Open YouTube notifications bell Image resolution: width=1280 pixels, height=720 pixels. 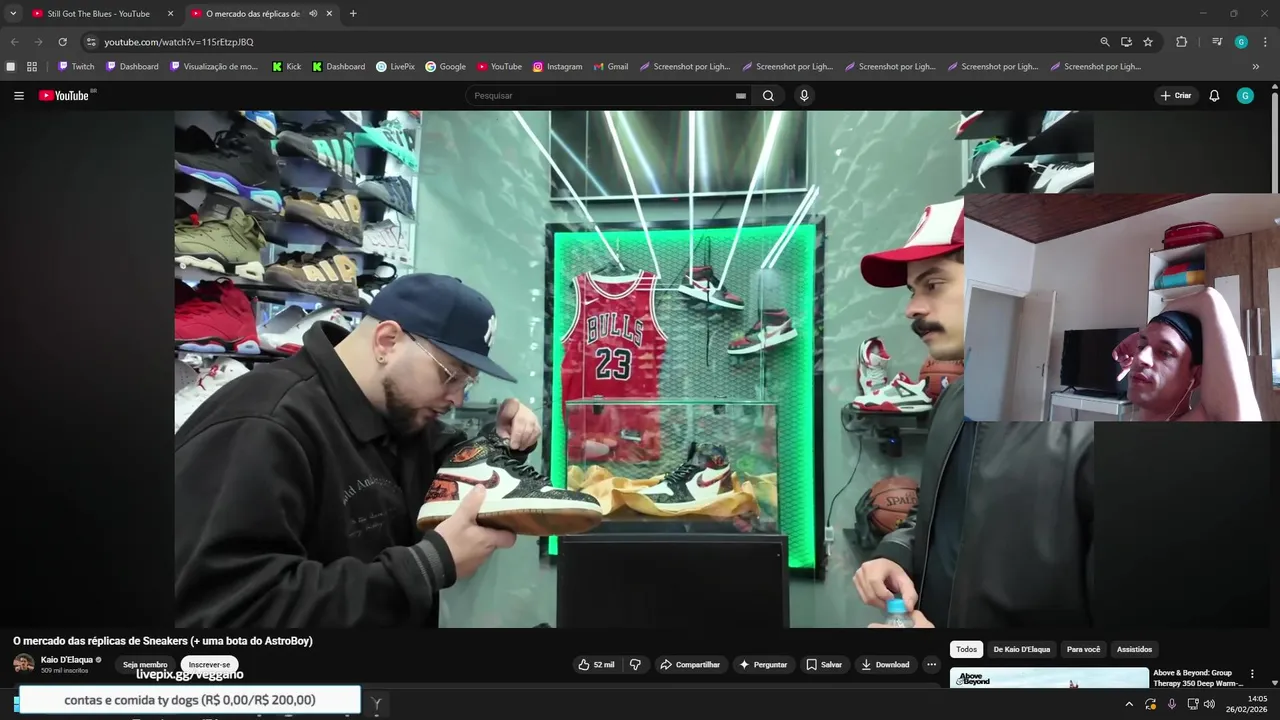click(1214, 96)
